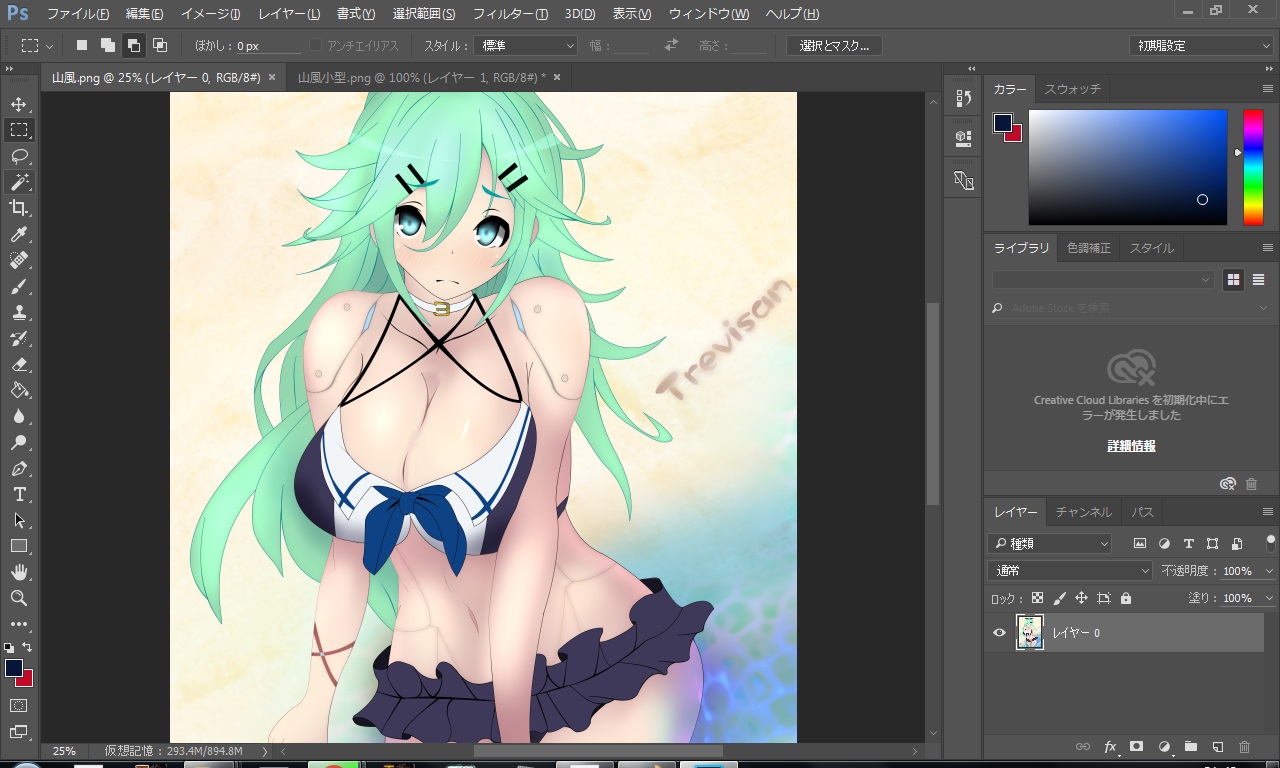Open the 詳細情報 link

point(1131,446)
